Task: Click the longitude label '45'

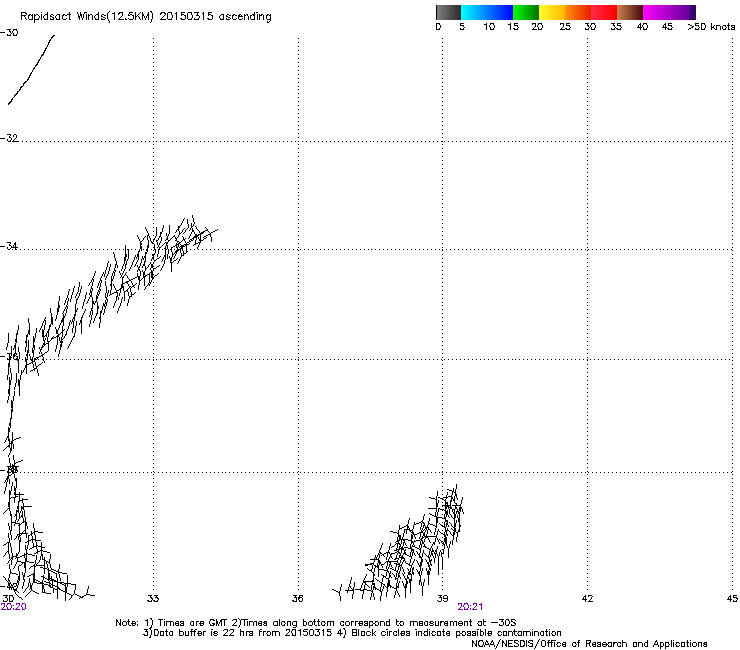Action: (732, 599)
